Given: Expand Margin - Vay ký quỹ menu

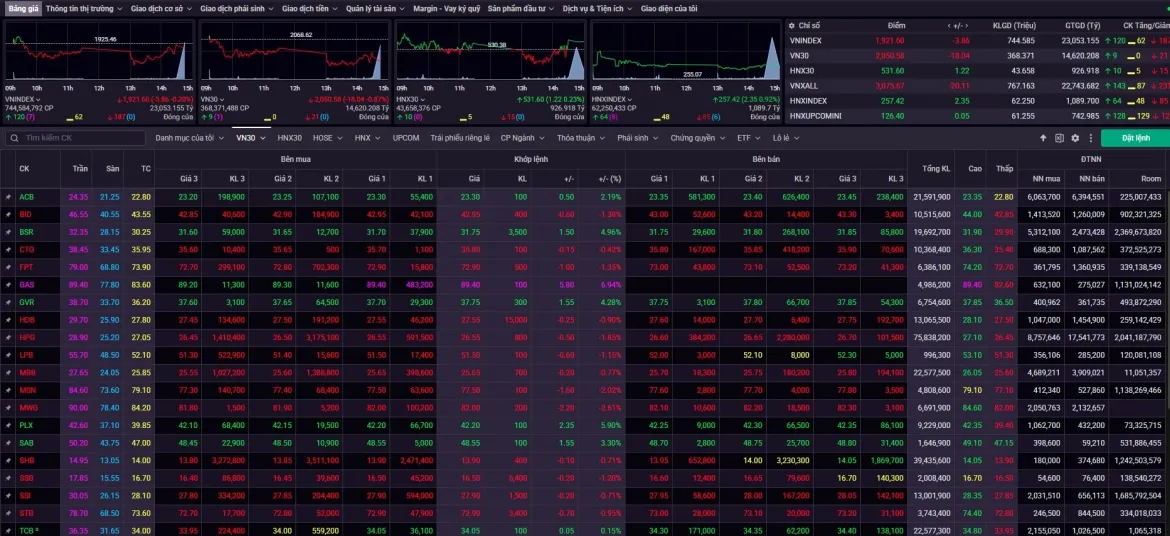Looking at the screenshot, I should (447, 9).
